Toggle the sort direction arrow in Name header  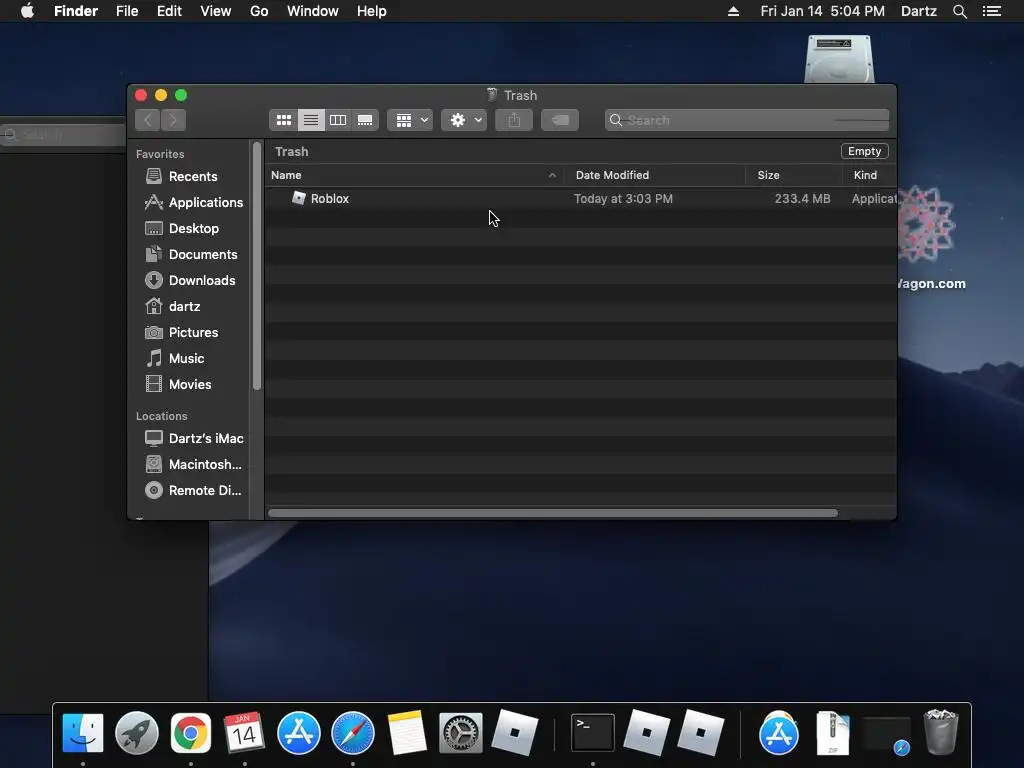pyautogui.click(x=552, y=175)
